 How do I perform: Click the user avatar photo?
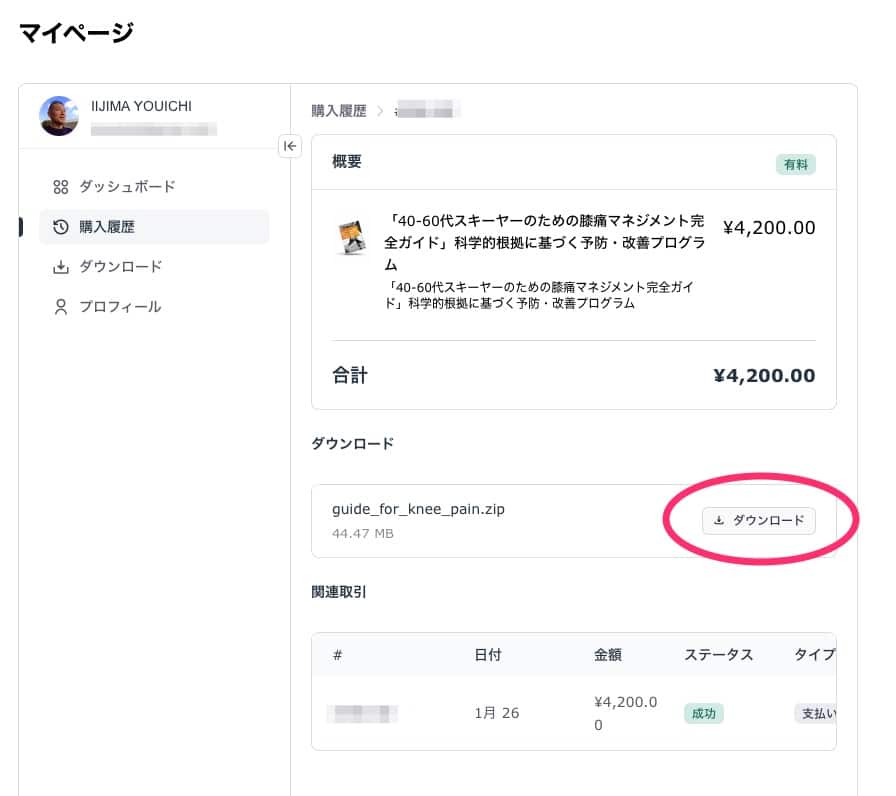[x=59, y=116]
